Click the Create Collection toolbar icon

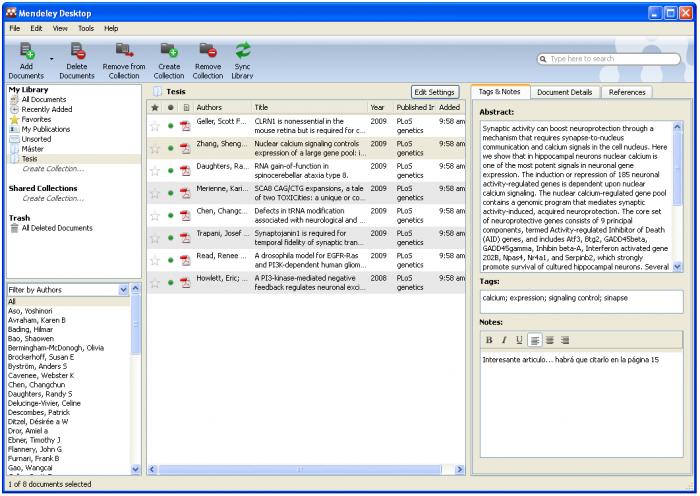click(169, 51)
